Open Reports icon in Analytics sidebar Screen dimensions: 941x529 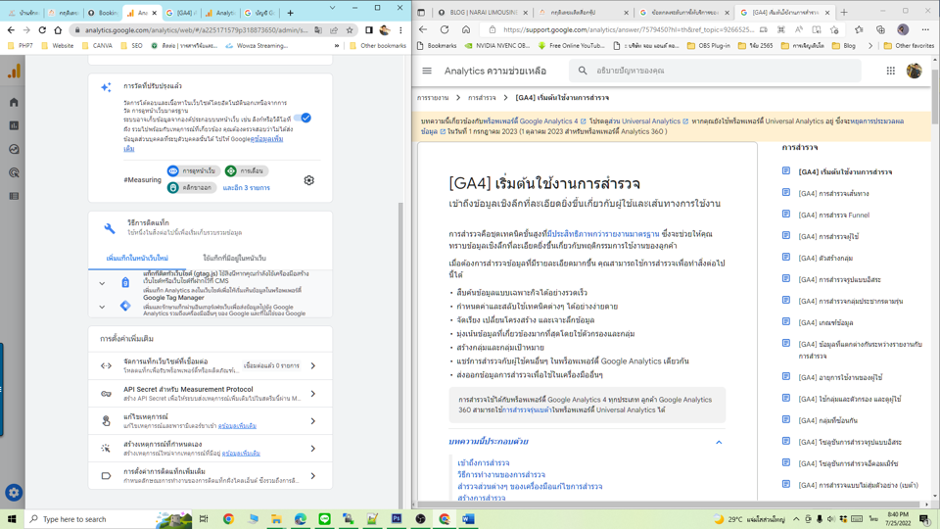point(14,126)
